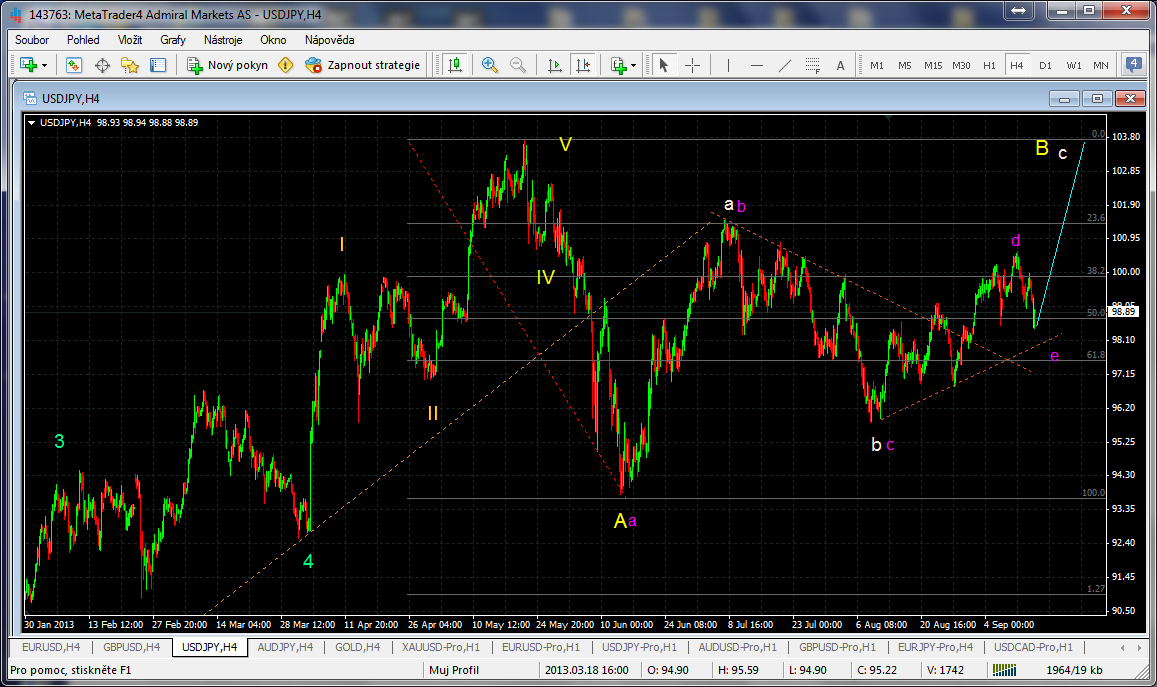Open the Vložit menu
1157x687 pixels.
pos(130,40)
